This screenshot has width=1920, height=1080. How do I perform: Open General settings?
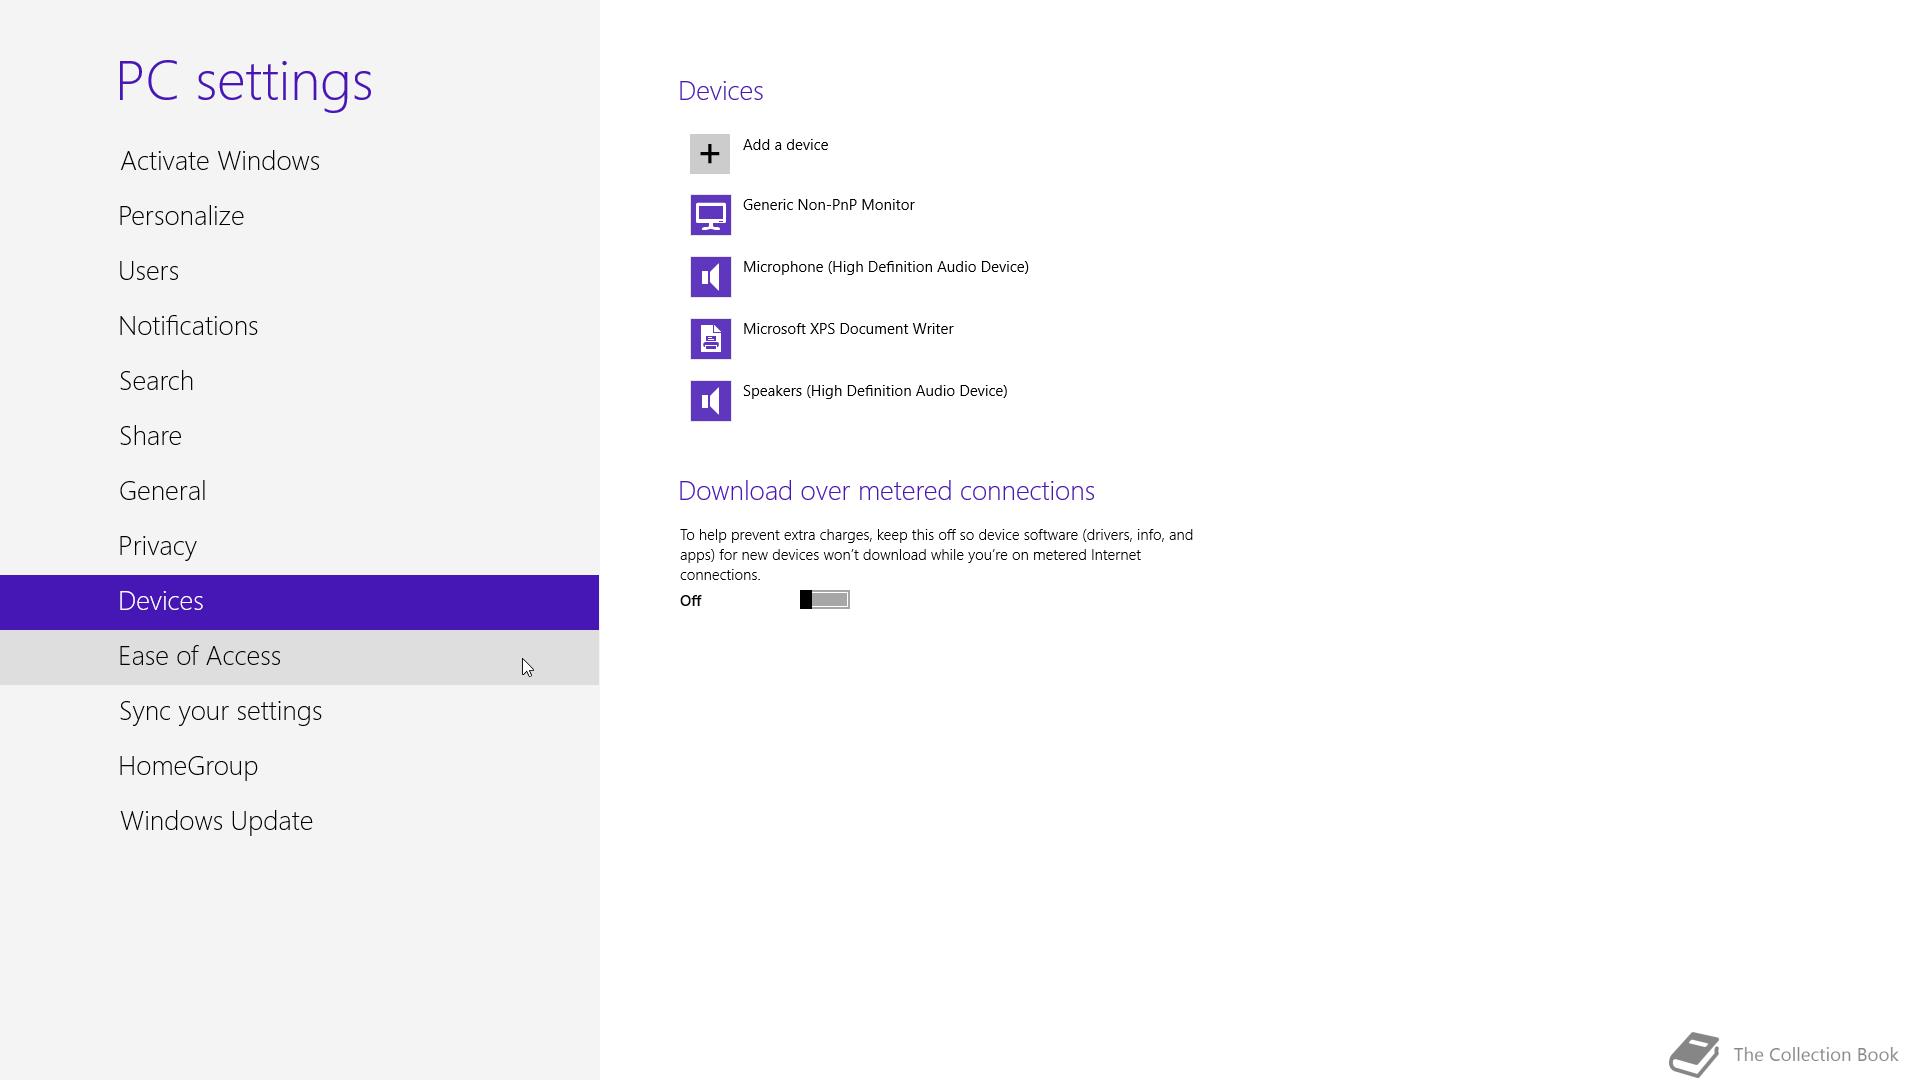click(299, 491)
